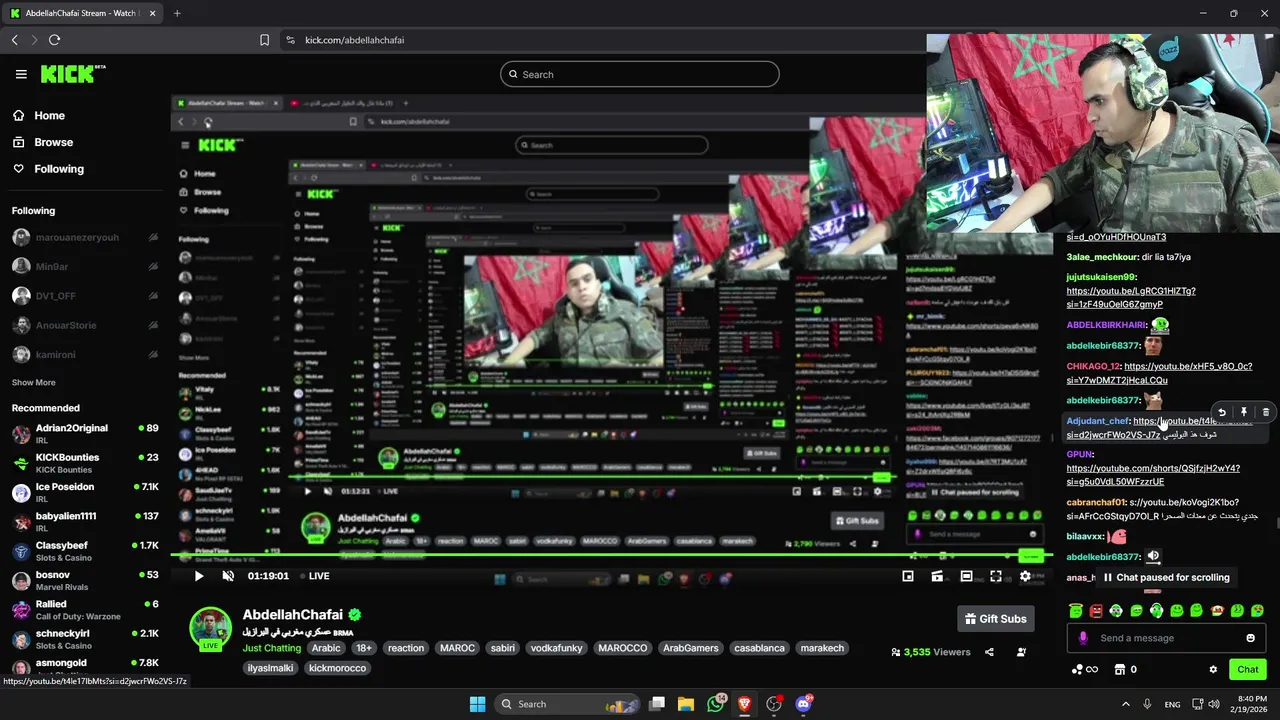Open Following in sidebar
The width and height of the screenshot is (1280, 720).
58,169
